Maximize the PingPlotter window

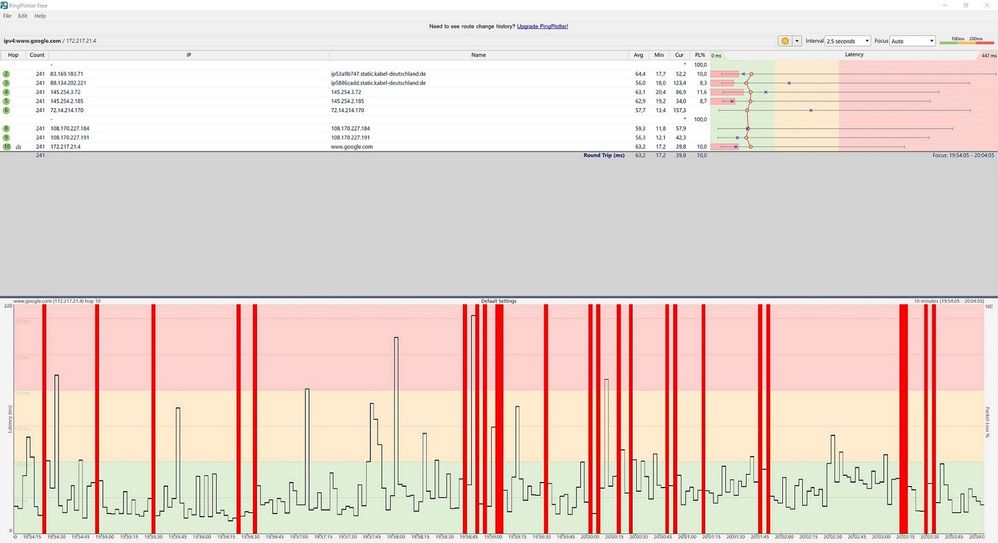click(966, 5)
